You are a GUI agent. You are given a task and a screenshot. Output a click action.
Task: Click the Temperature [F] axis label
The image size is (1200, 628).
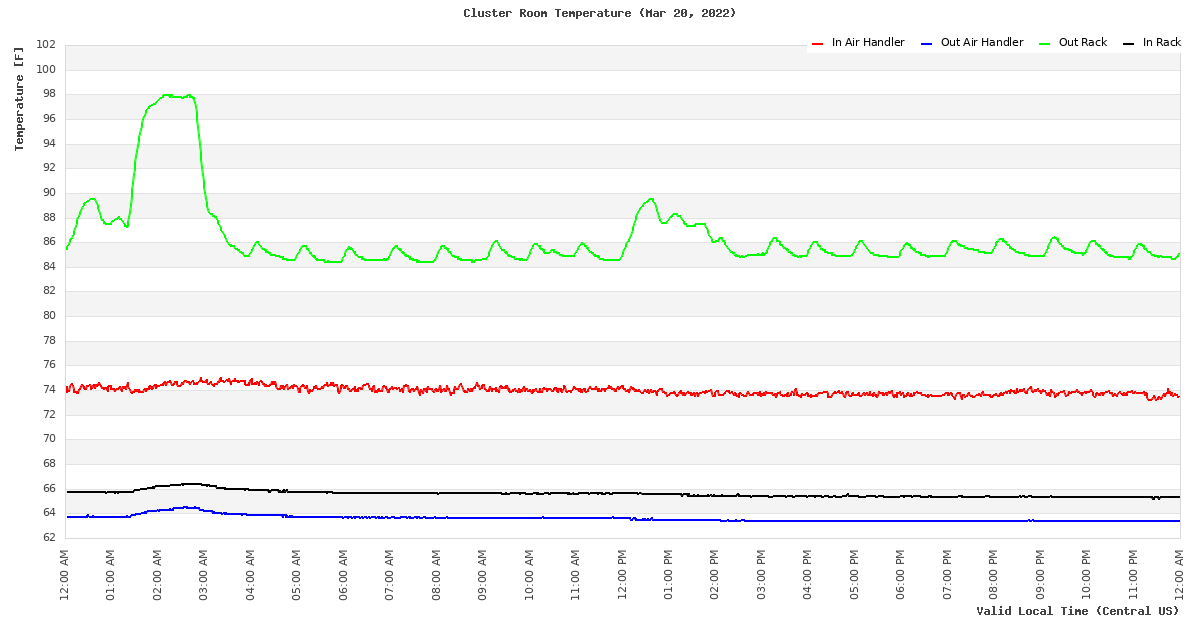coord(19,98)
